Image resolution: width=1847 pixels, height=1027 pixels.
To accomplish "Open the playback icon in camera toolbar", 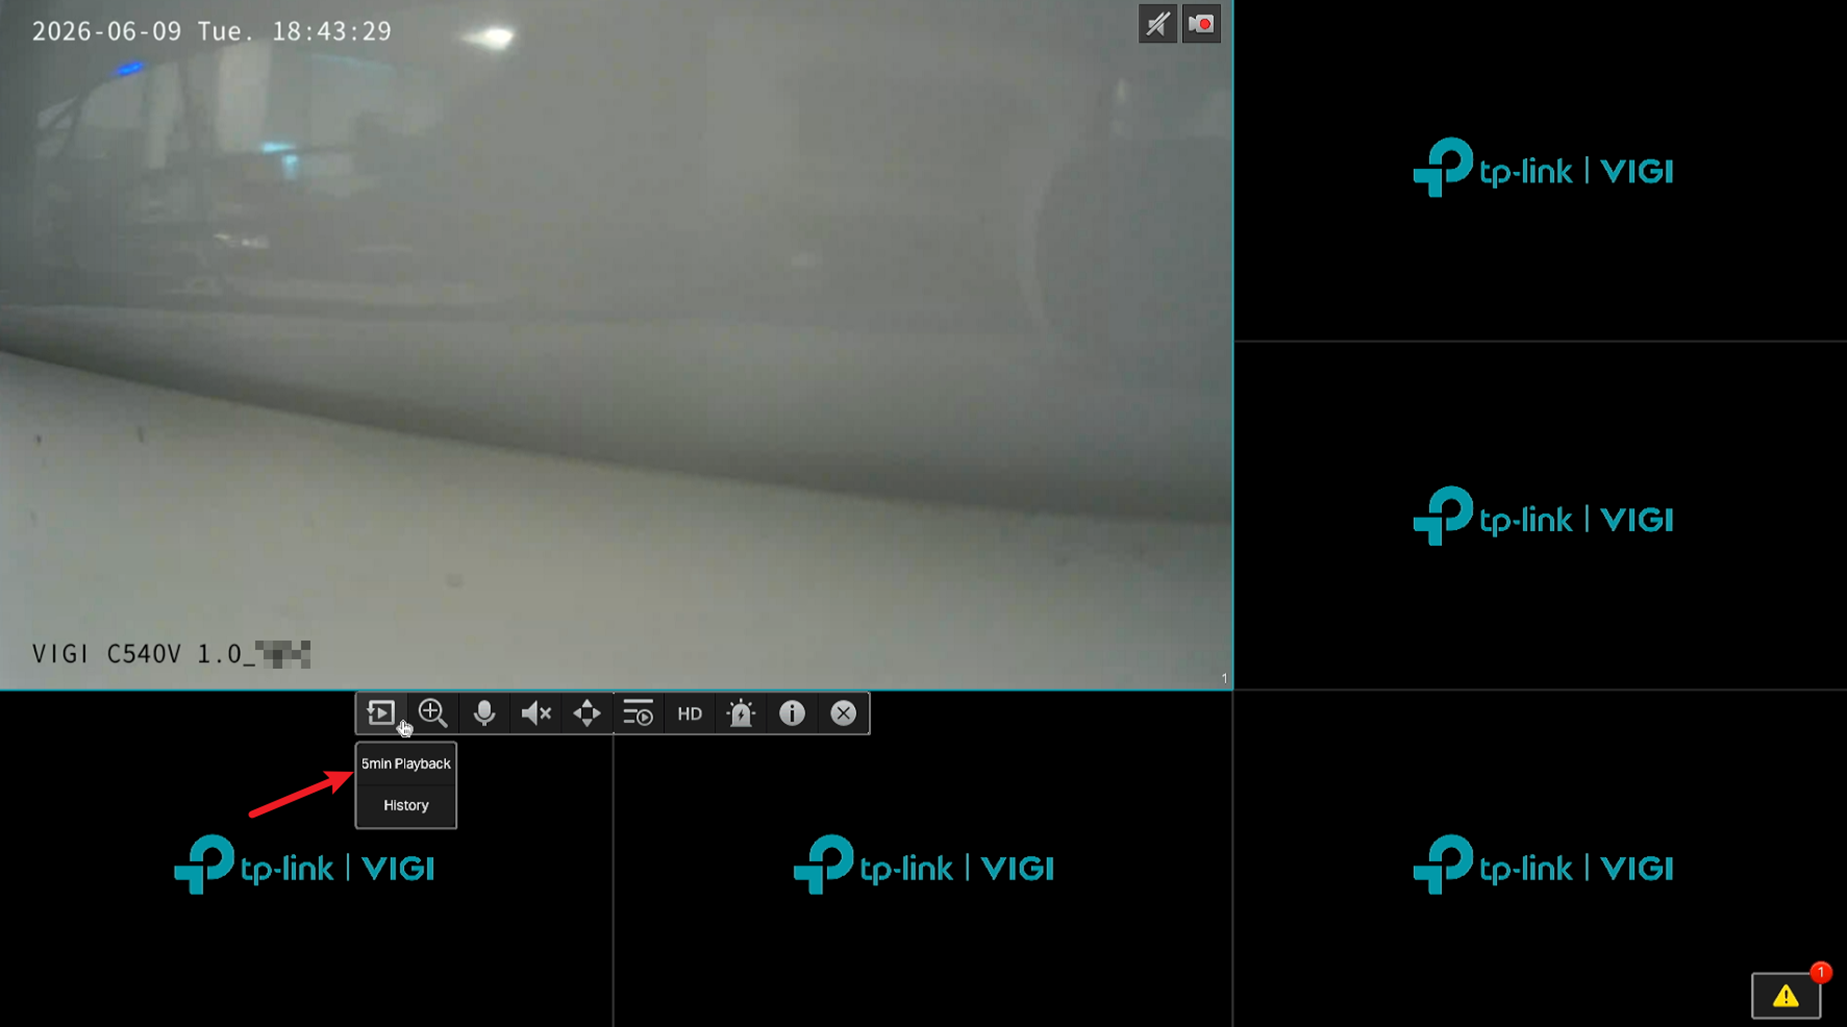I will (381, 713).
